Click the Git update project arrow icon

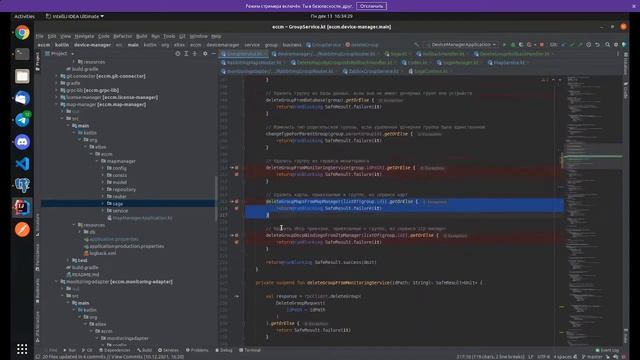564,44
